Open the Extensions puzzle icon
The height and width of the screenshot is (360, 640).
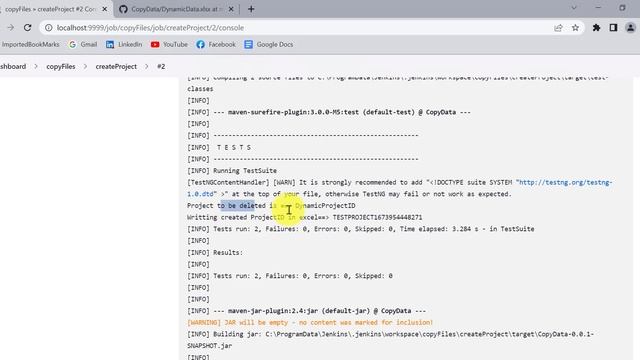point(596,28)
